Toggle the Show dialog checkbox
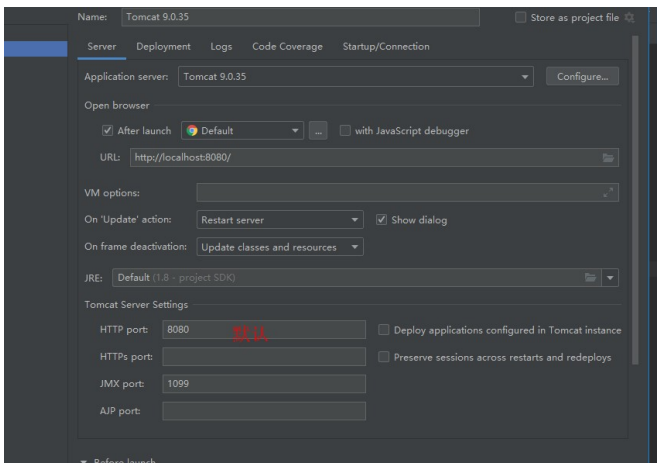The image size is (666, 466). (381, 220)
